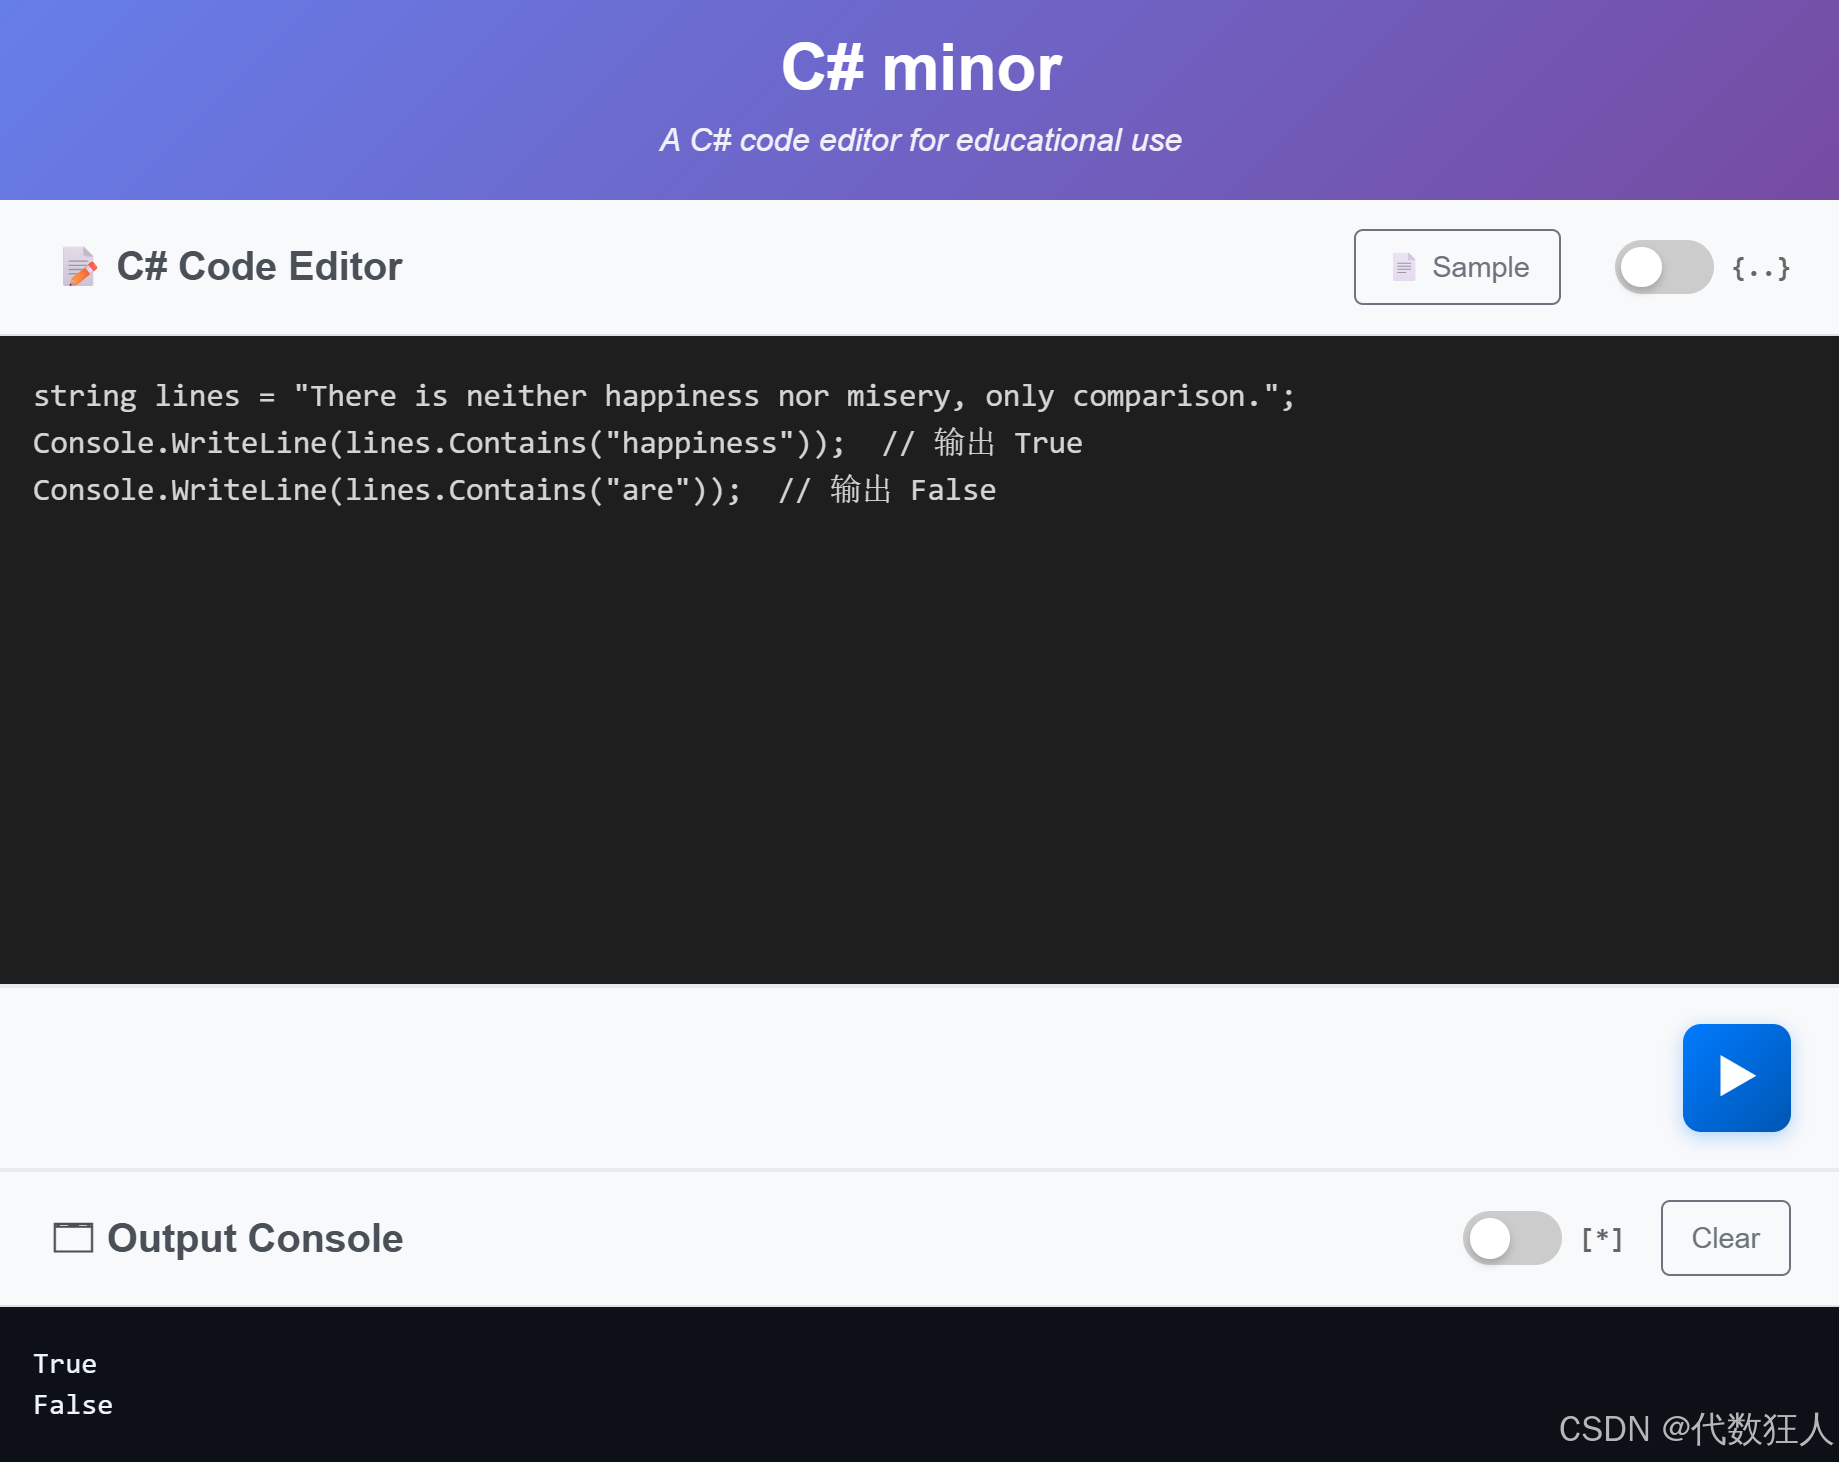Click the 'string lines' code line in editor

pos(664,396)
